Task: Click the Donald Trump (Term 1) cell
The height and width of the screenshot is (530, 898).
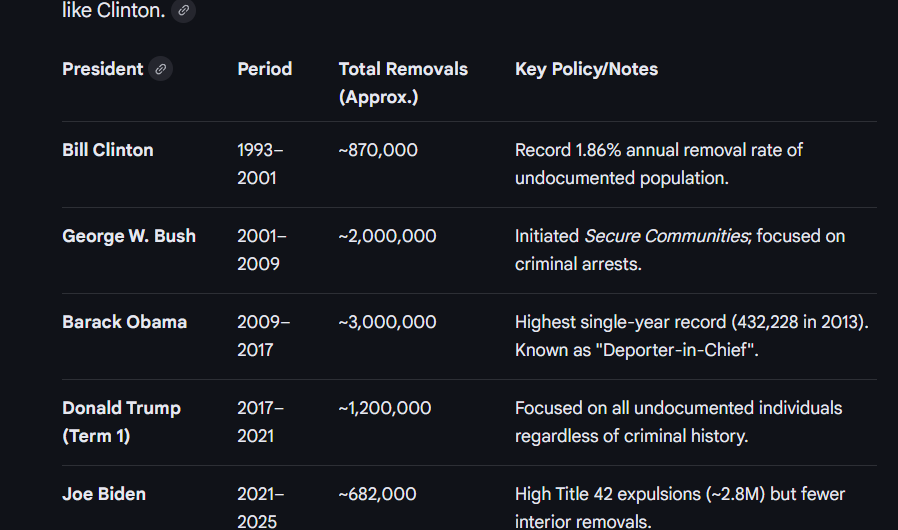Action: pos(121,421)
